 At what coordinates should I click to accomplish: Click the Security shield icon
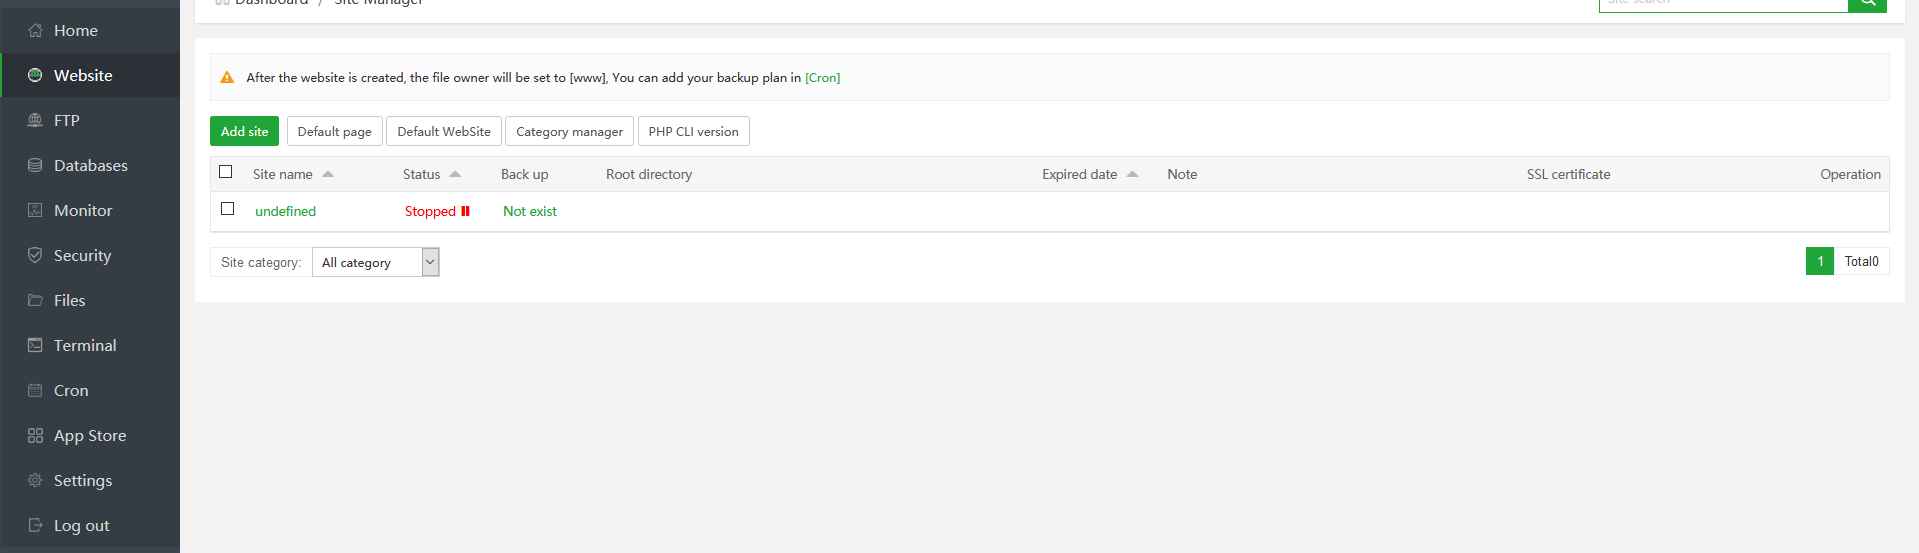pos(35,256)
